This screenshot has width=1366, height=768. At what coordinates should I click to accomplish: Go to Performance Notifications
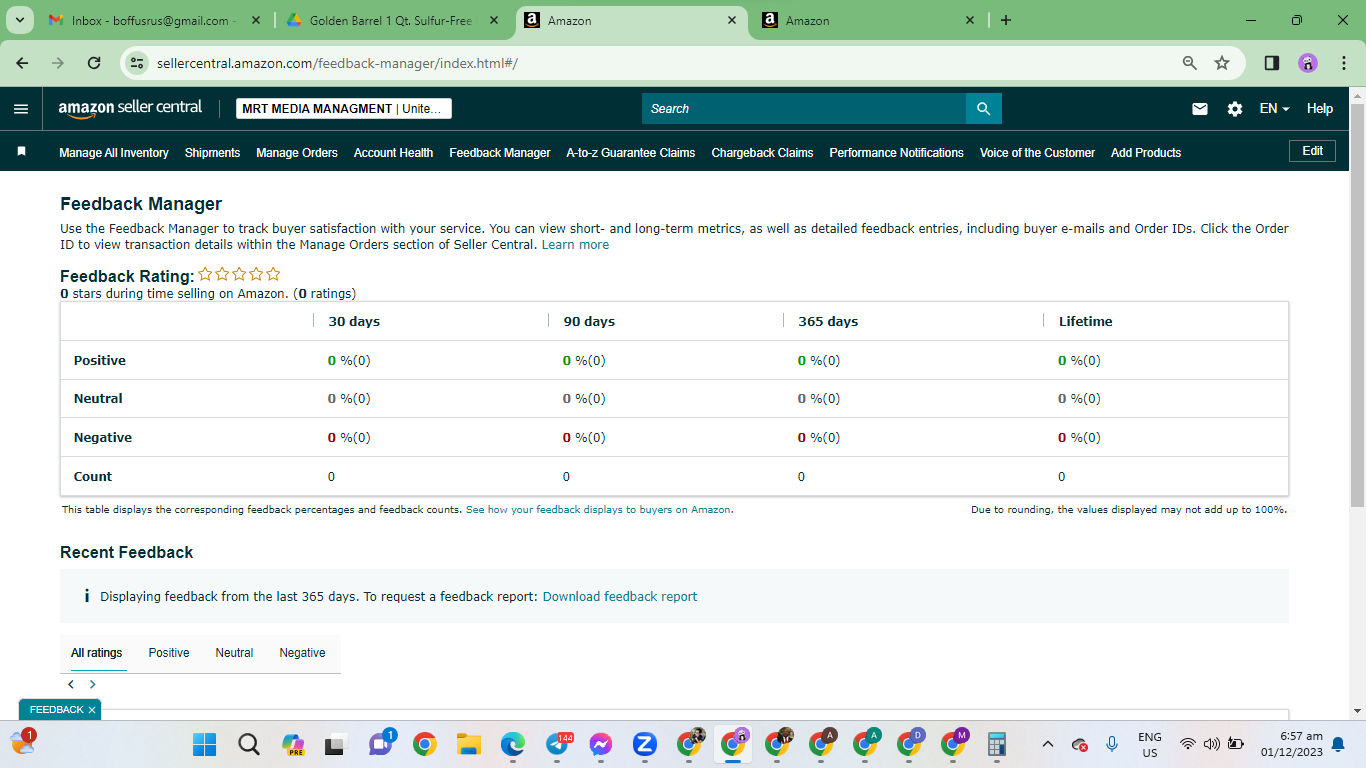897,153
